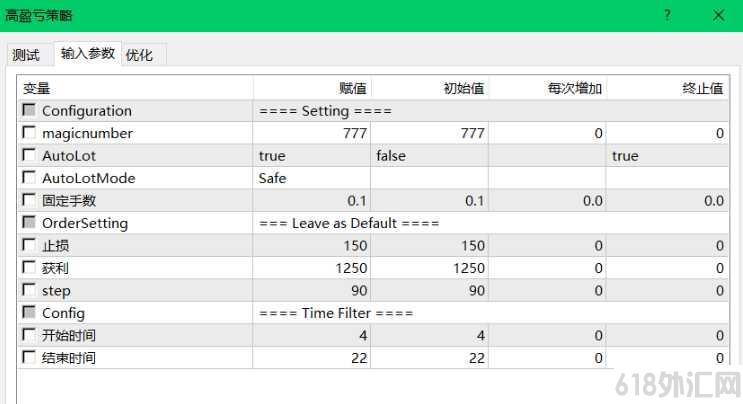Open the AutoLot value dropdown showing true
This screenshot has width=743, height=404.
[x=311, y=155]
